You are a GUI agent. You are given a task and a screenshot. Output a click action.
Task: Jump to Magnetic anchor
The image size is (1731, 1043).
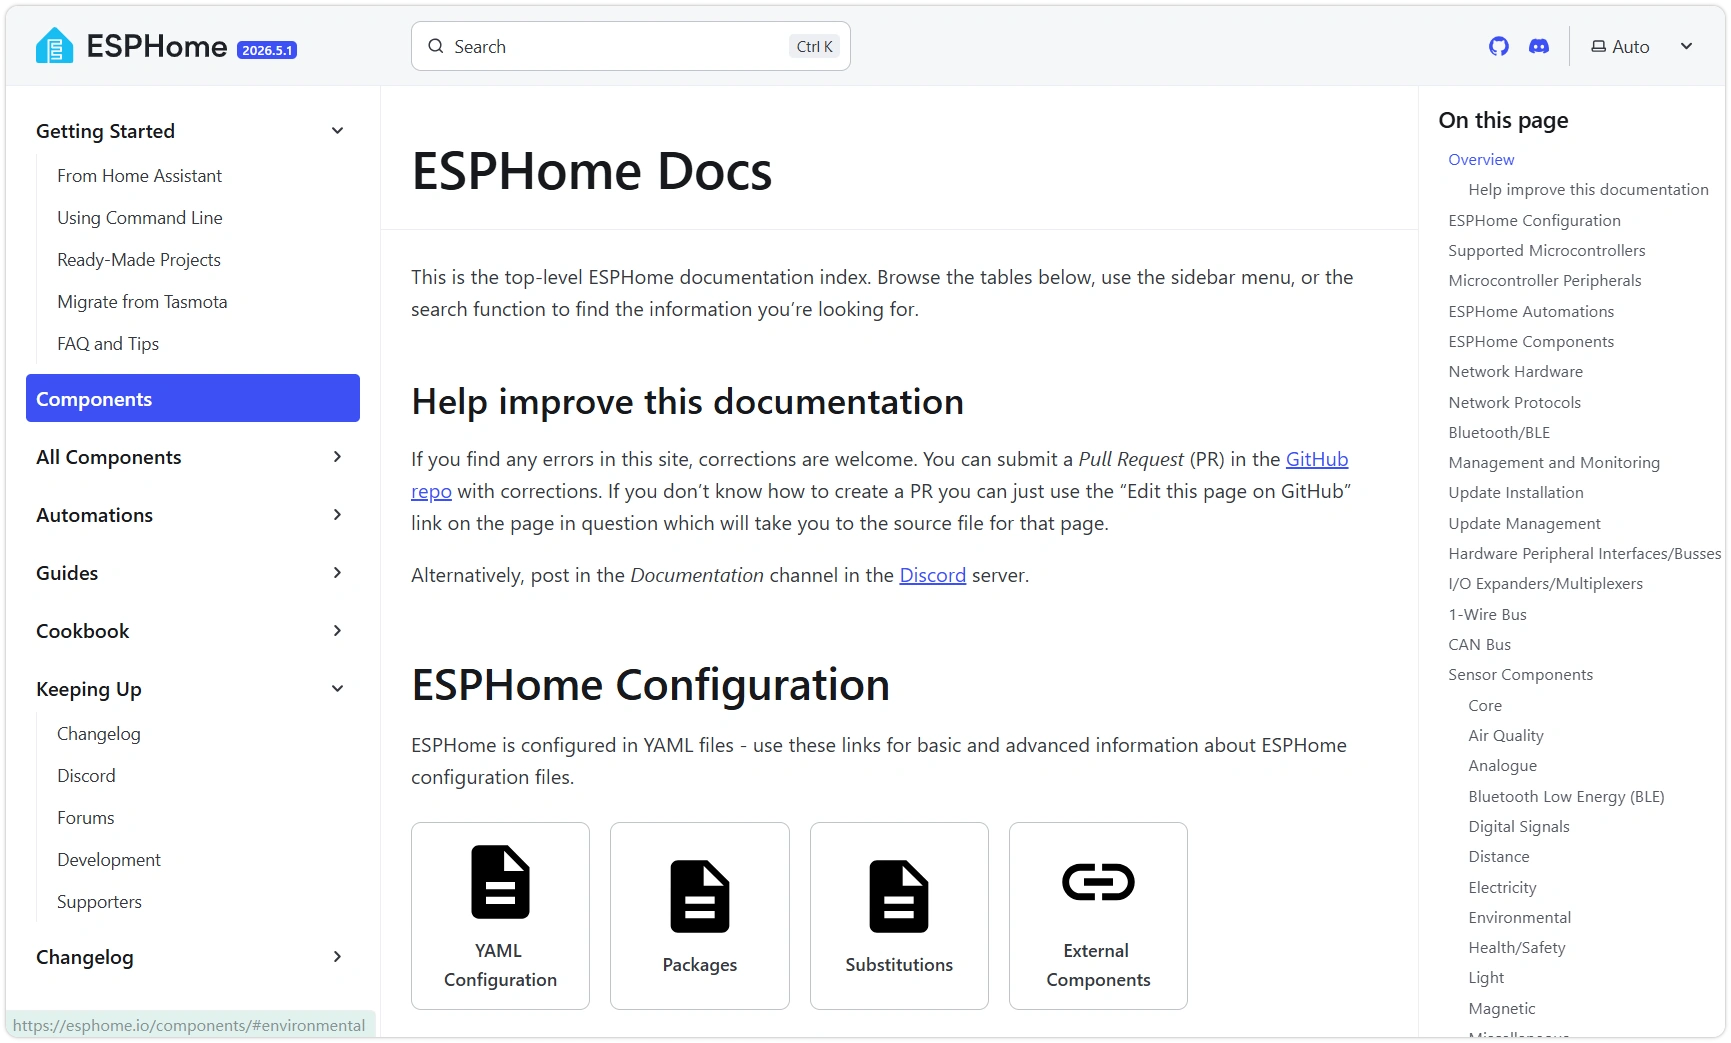click(1501, 1008)
